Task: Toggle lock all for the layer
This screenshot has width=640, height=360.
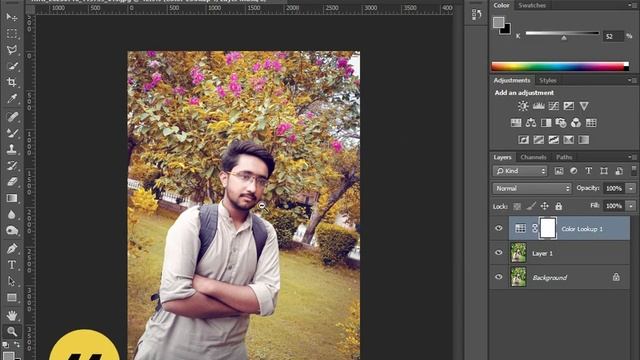Action: coord(558,207)
